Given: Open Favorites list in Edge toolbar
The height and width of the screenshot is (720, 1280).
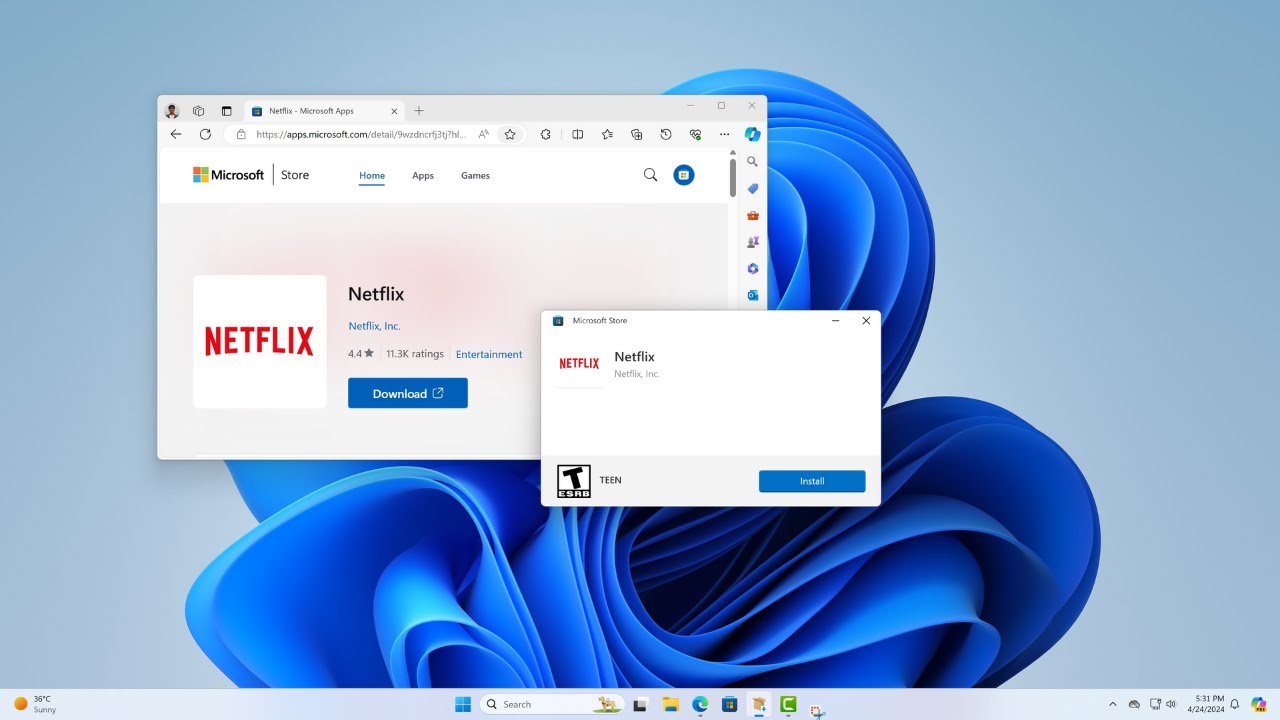Looking at the screenshot, I should coord(607,134).
